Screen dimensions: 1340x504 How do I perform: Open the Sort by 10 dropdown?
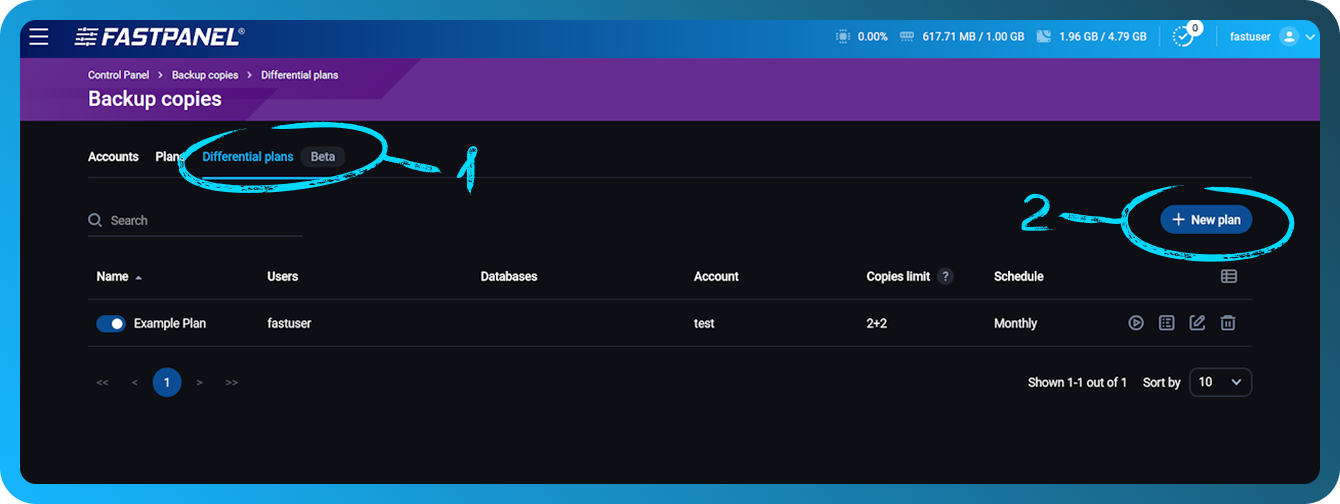[x=1220, y=382]
